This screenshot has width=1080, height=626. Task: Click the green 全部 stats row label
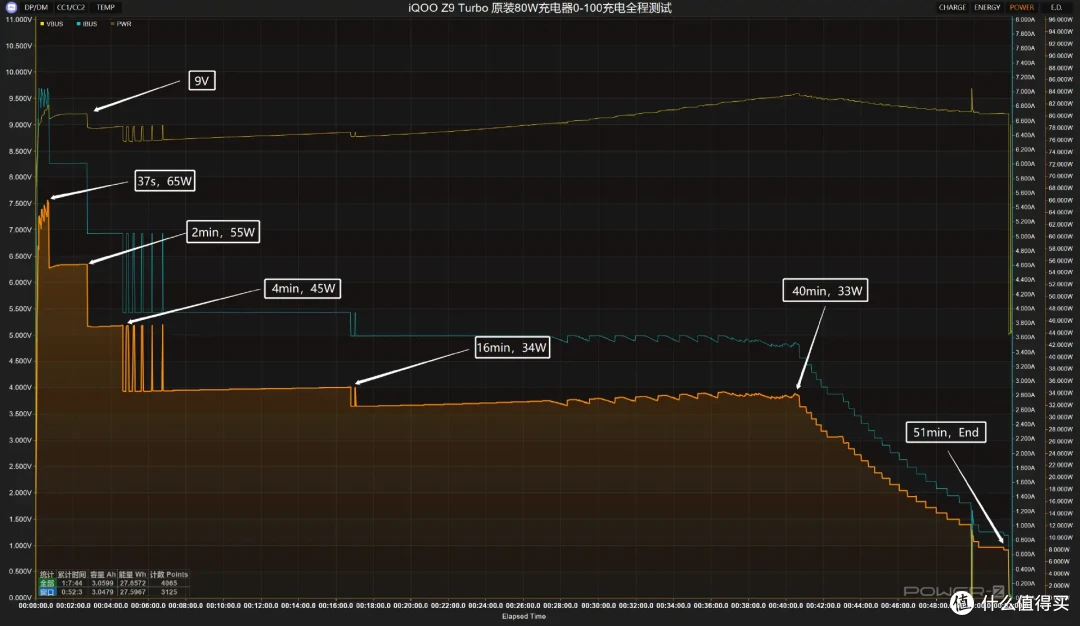coord(46,583)
